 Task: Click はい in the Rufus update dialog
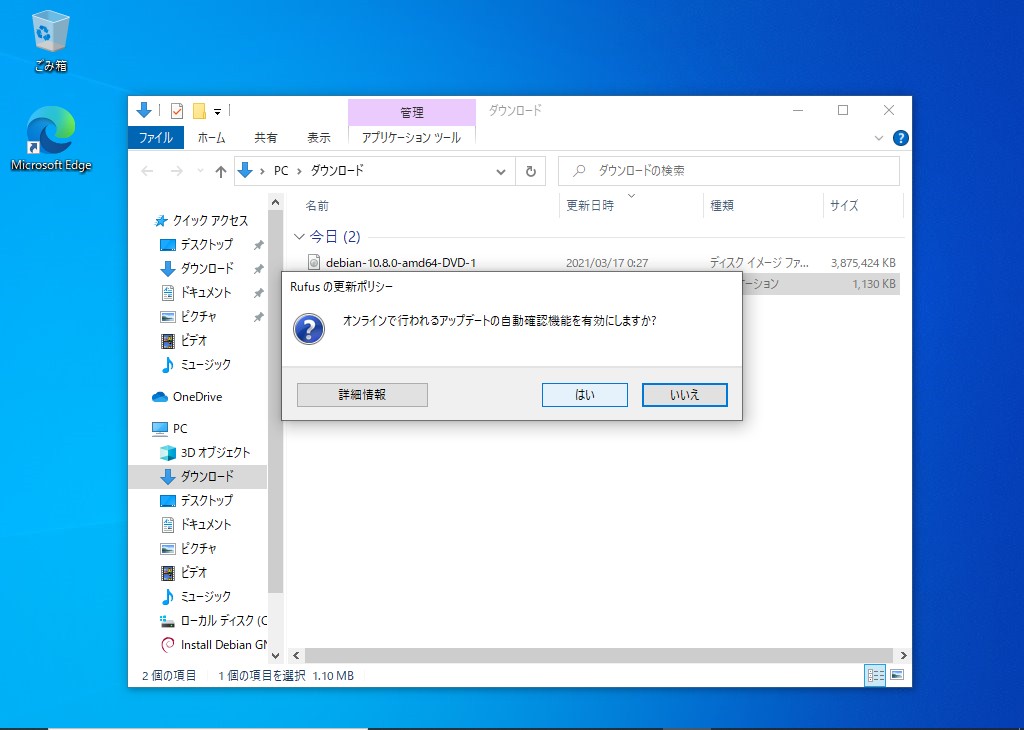click(584, 395)
